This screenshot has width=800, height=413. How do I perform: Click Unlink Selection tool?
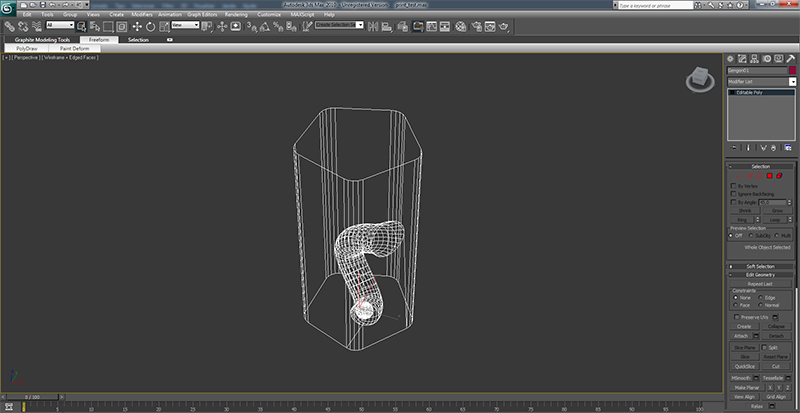tap(23, 27)
